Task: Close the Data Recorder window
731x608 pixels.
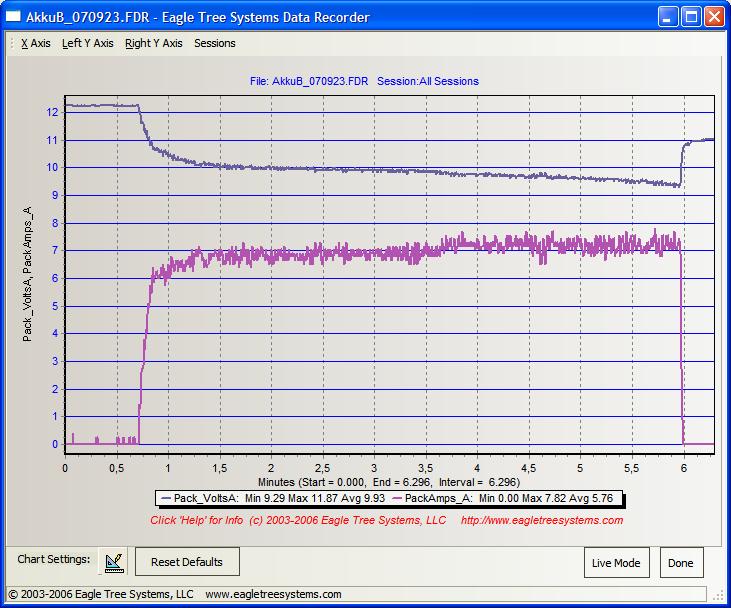Action: click(714, 17)
